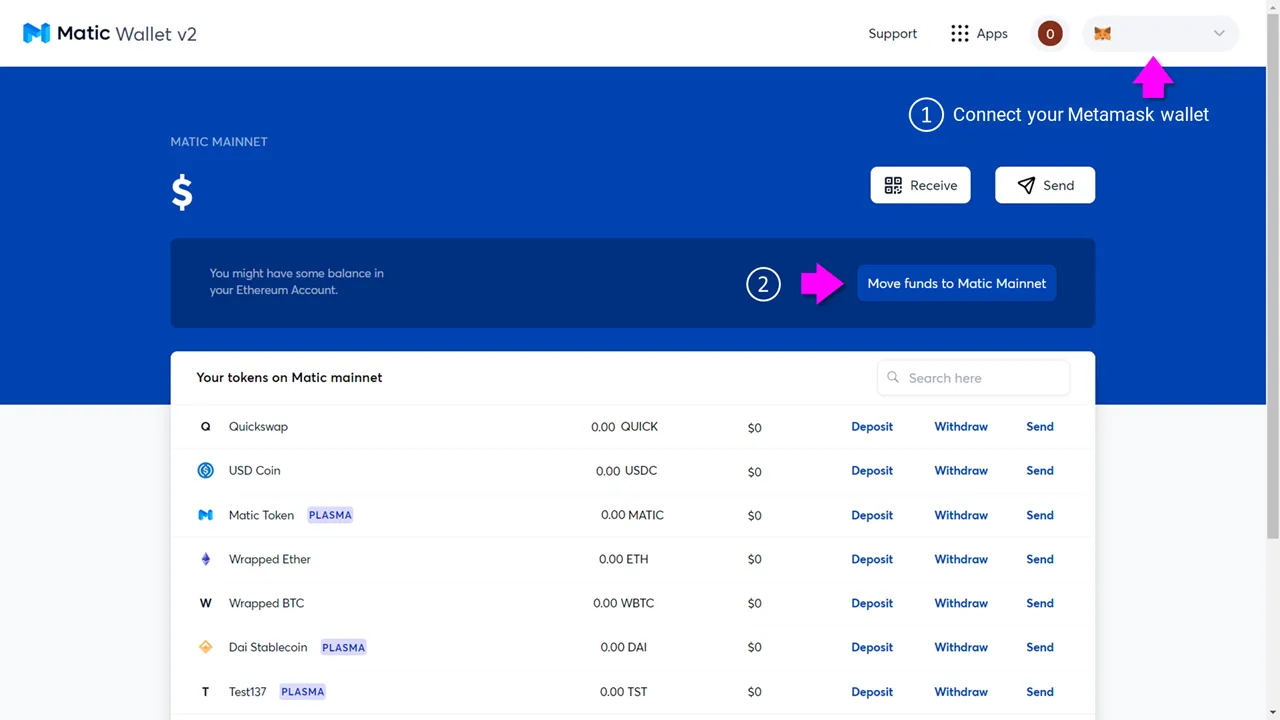Click the 0.00 TST balance

click(x=624, y=692)
